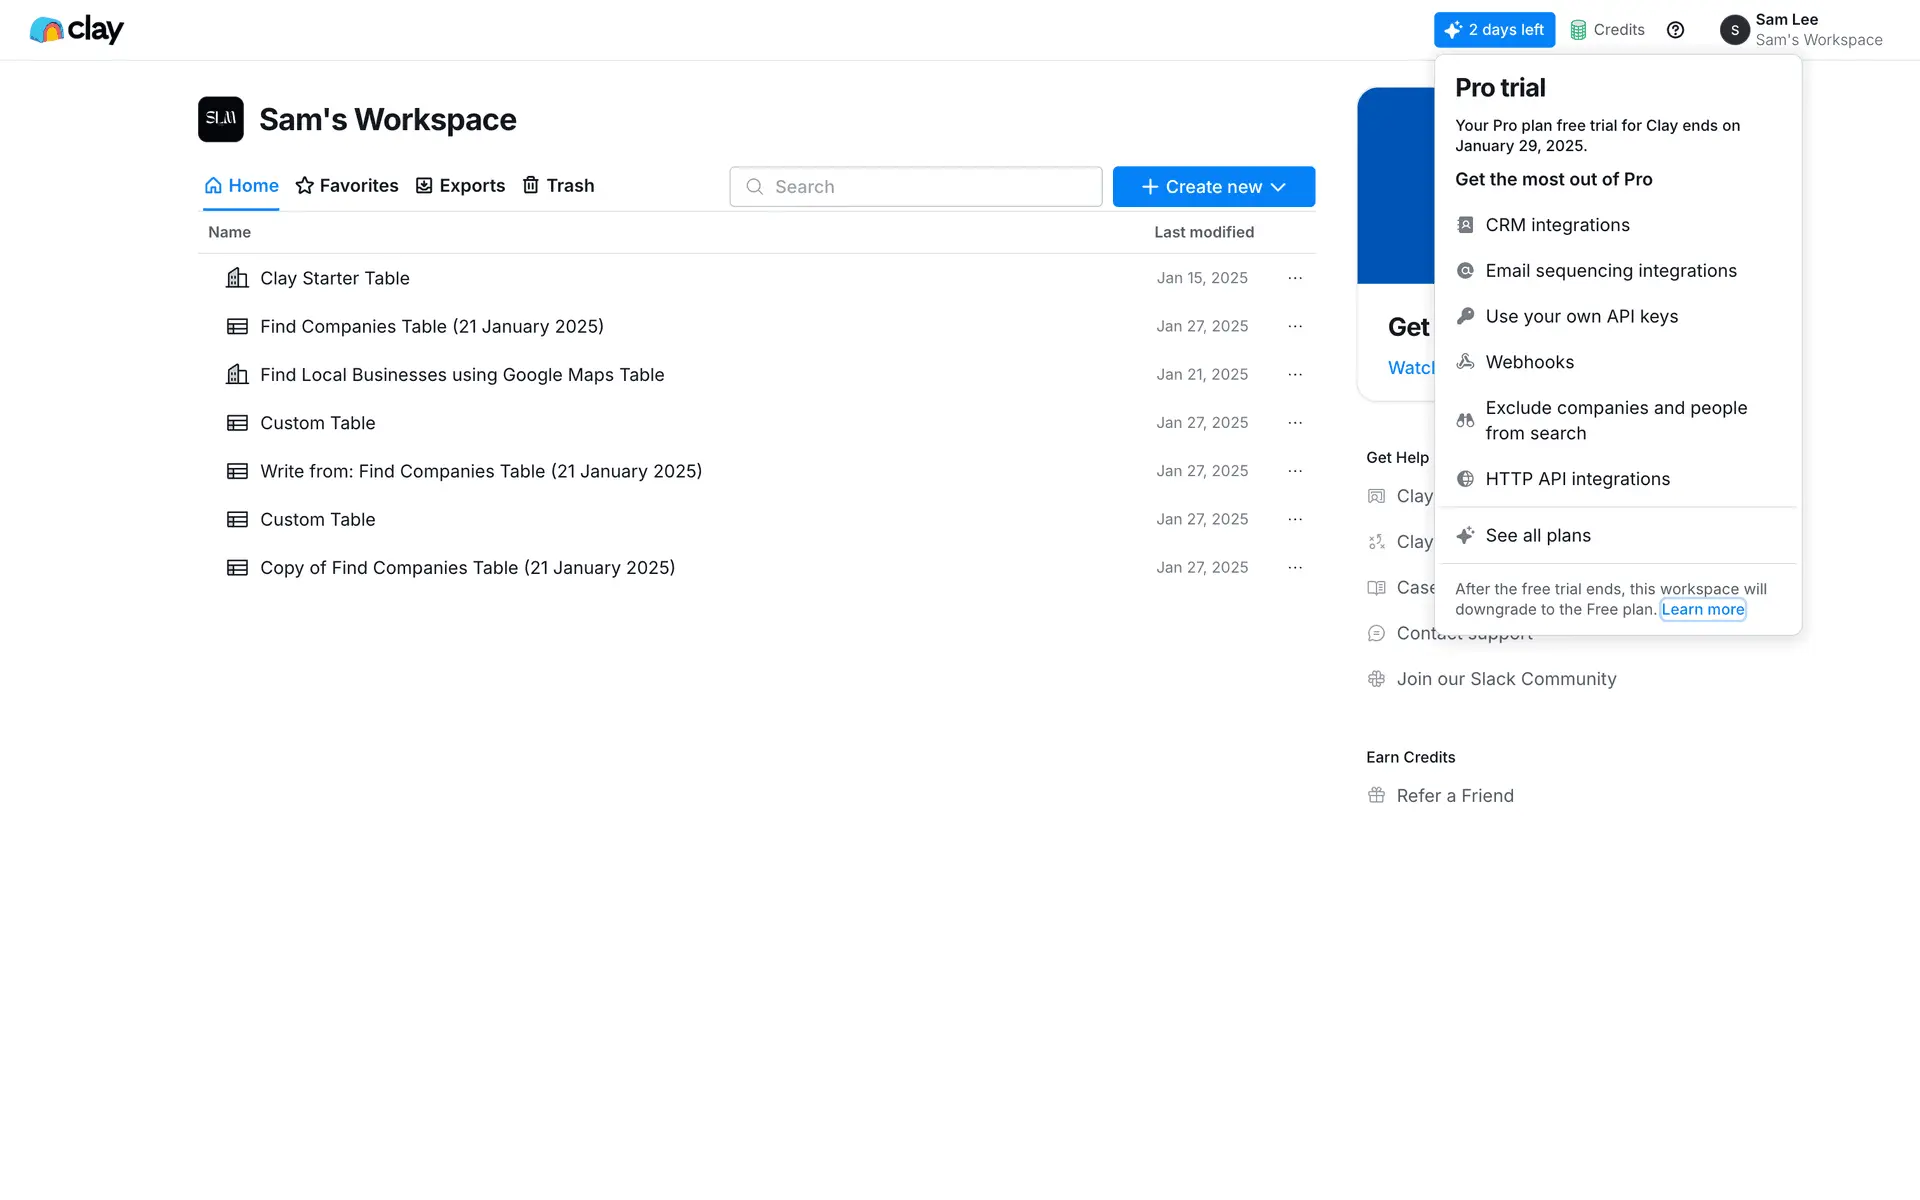Click the Learn more link
The height and width of the screenshot is (1200, 1920).
[1702, 610]
